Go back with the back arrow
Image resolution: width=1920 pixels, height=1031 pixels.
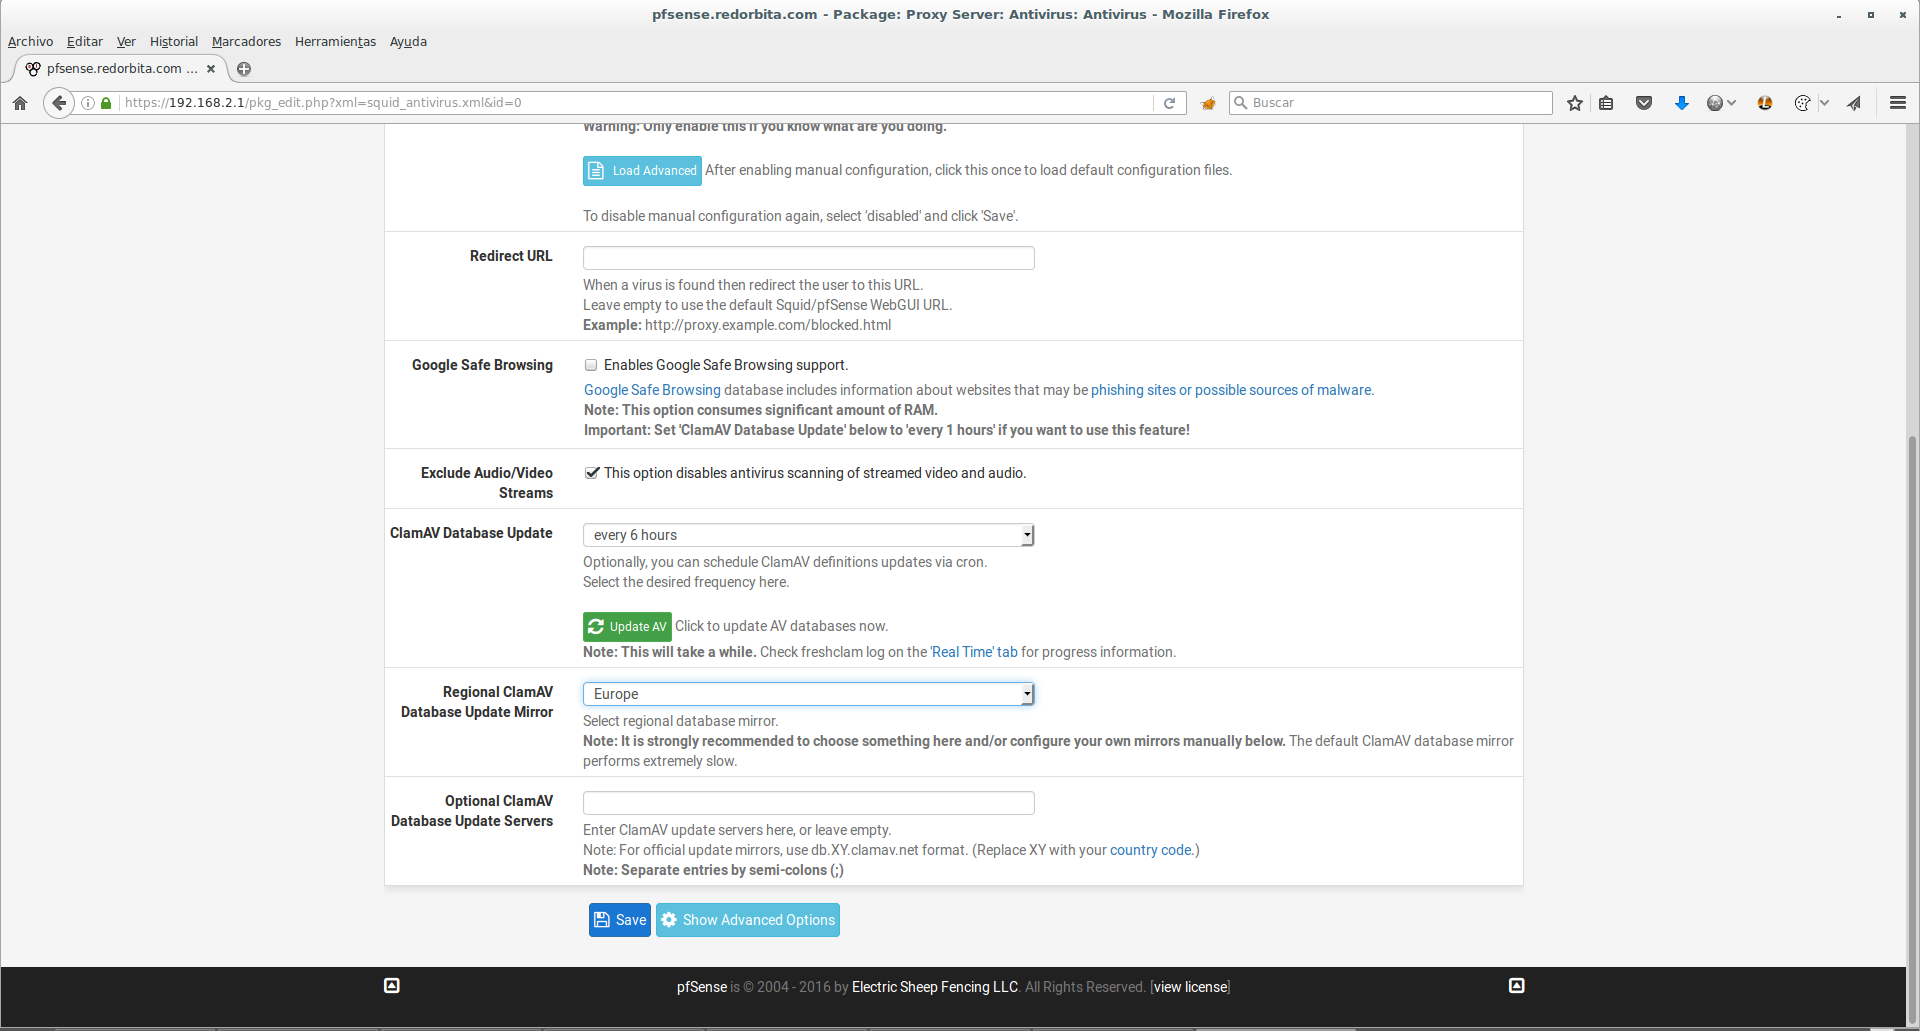59,103
